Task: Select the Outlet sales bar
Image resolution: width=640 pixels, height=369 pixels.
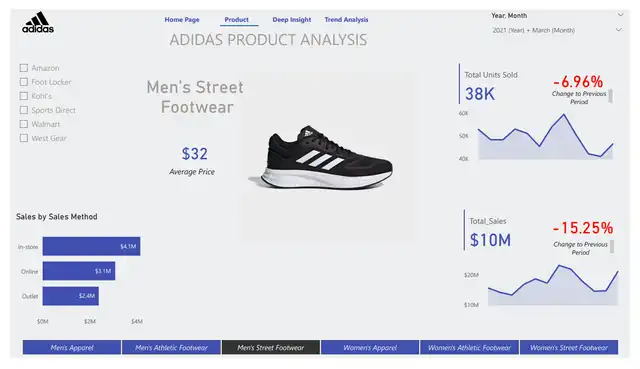Action: click(x=71, y=296)
